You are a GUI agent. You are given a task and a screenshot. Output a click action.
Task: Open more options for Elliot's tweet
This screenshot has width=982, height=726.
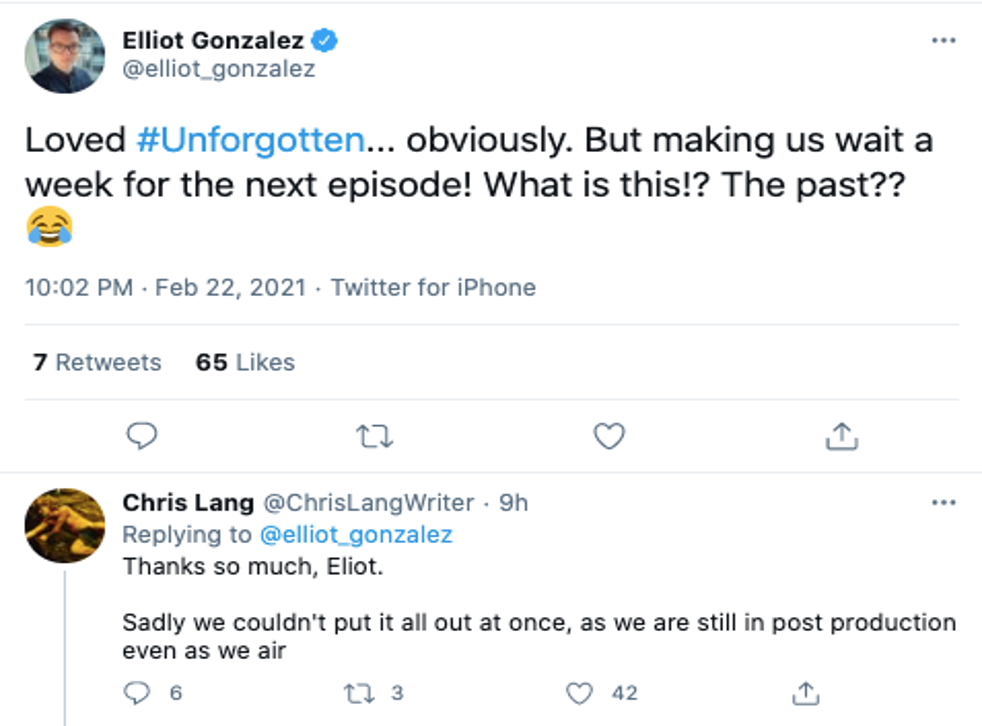(943, 41)
